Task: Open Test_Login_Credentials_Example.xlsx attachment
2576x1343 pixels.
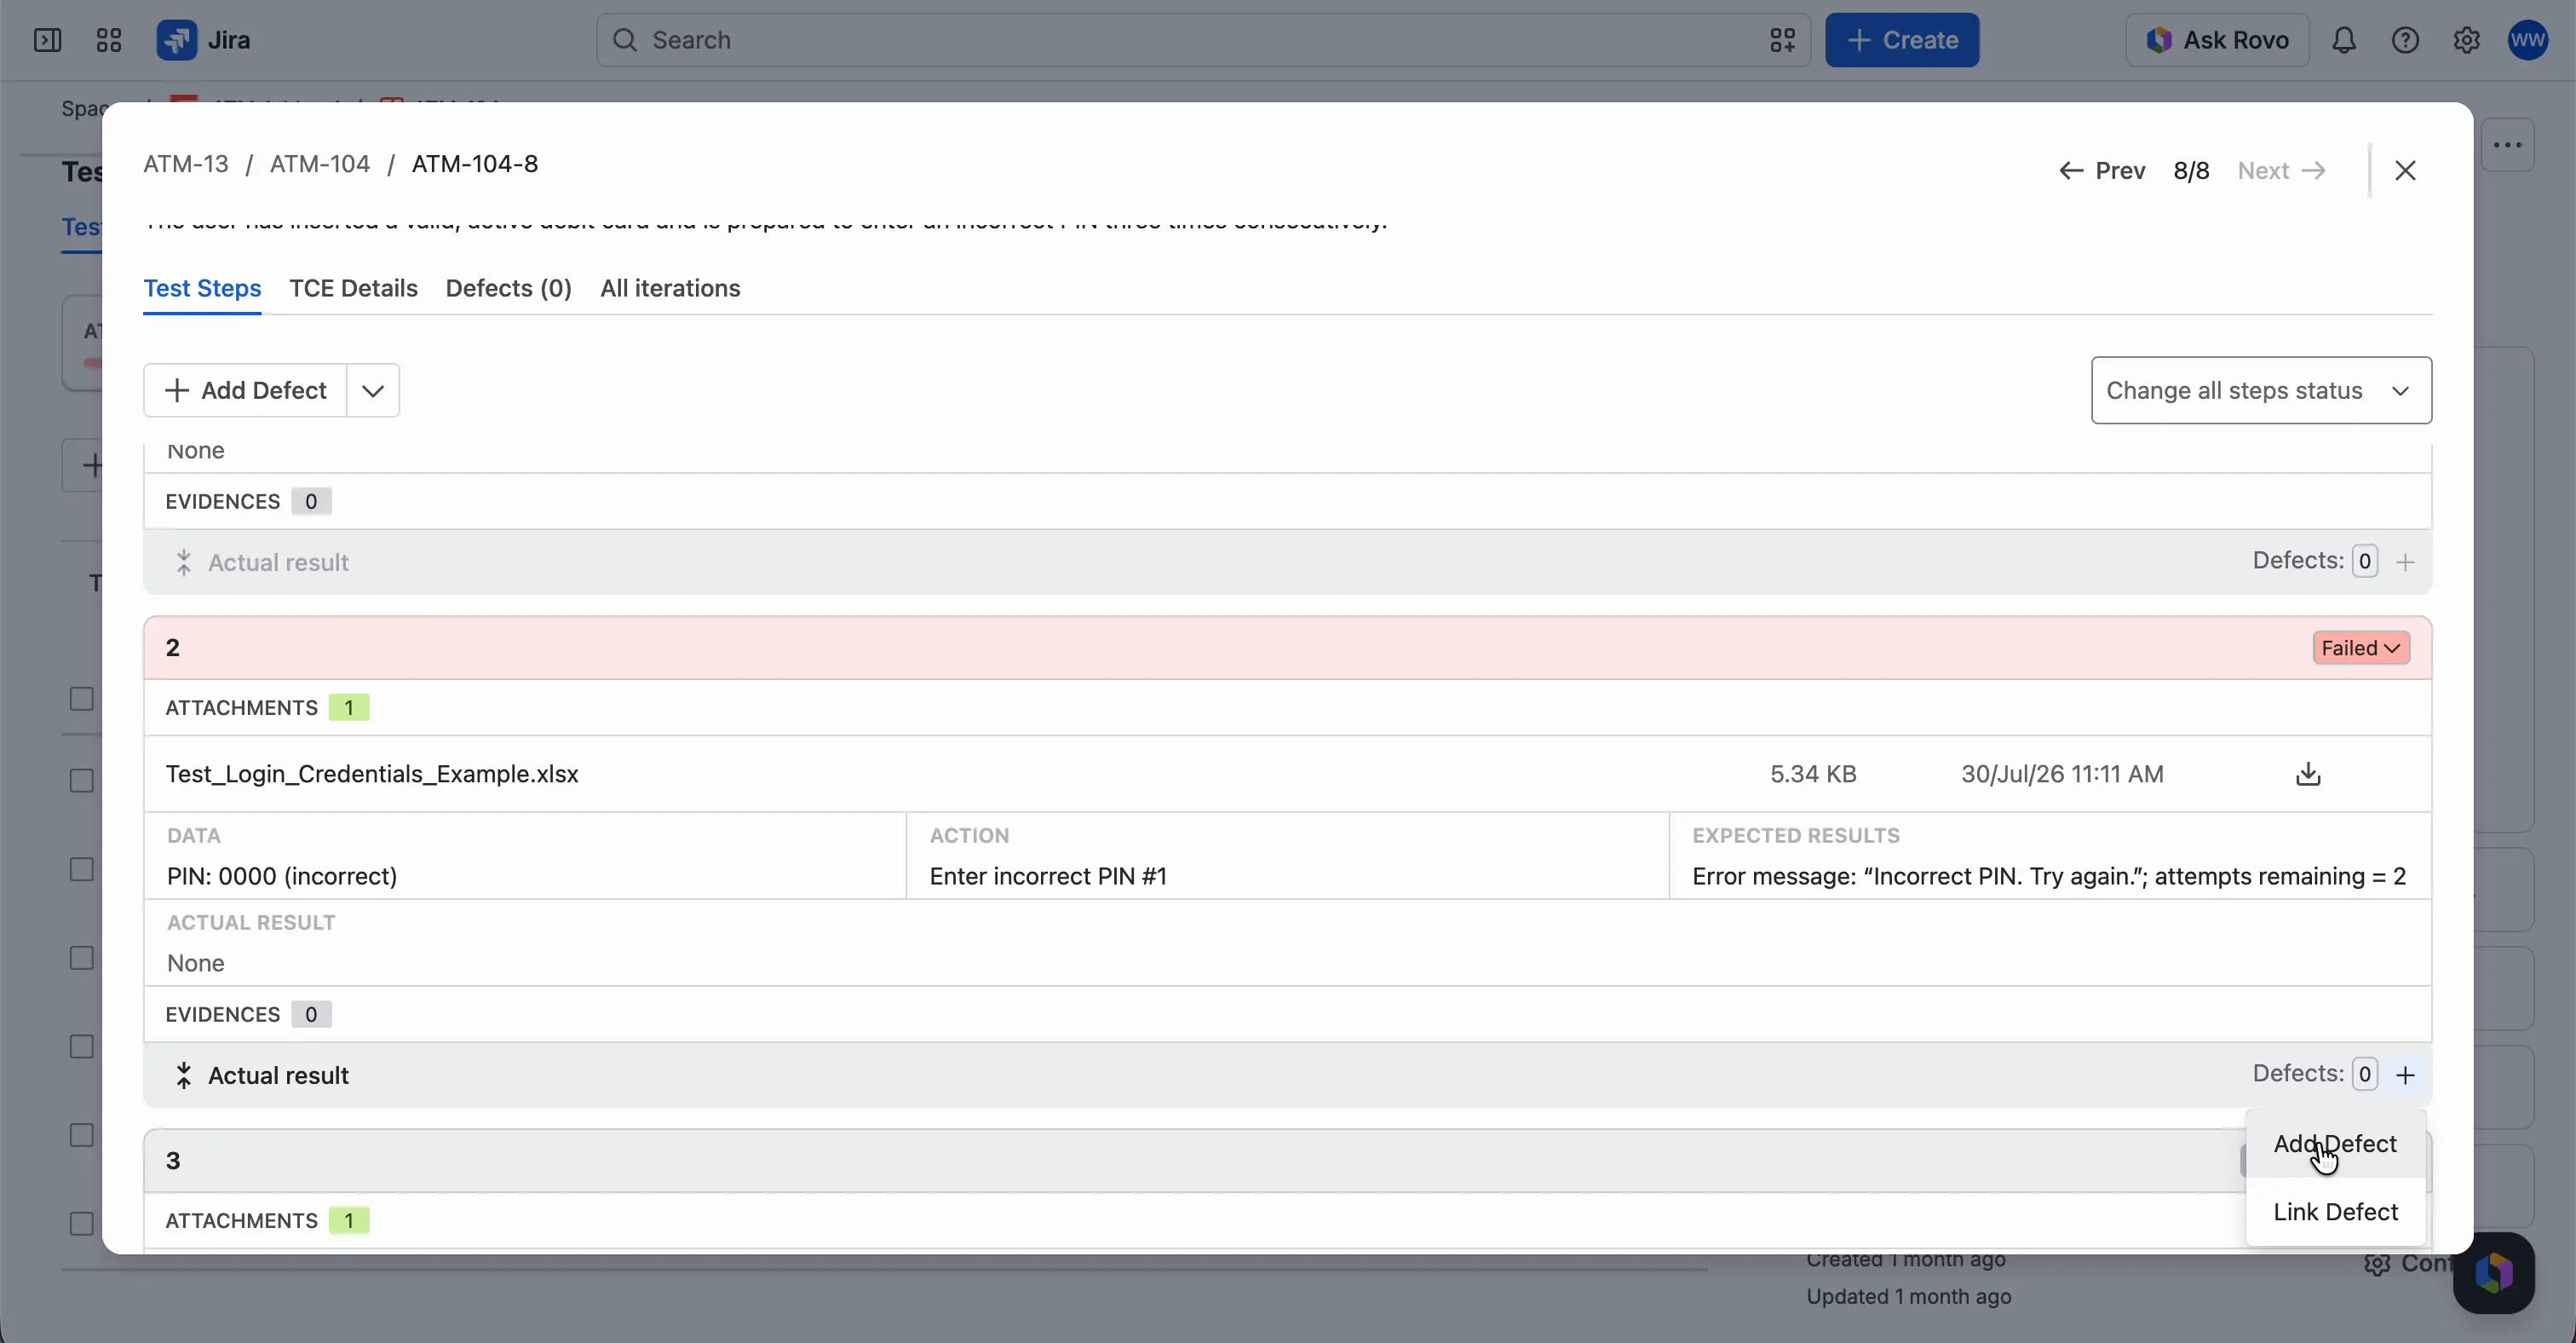Action: [372, 774]
